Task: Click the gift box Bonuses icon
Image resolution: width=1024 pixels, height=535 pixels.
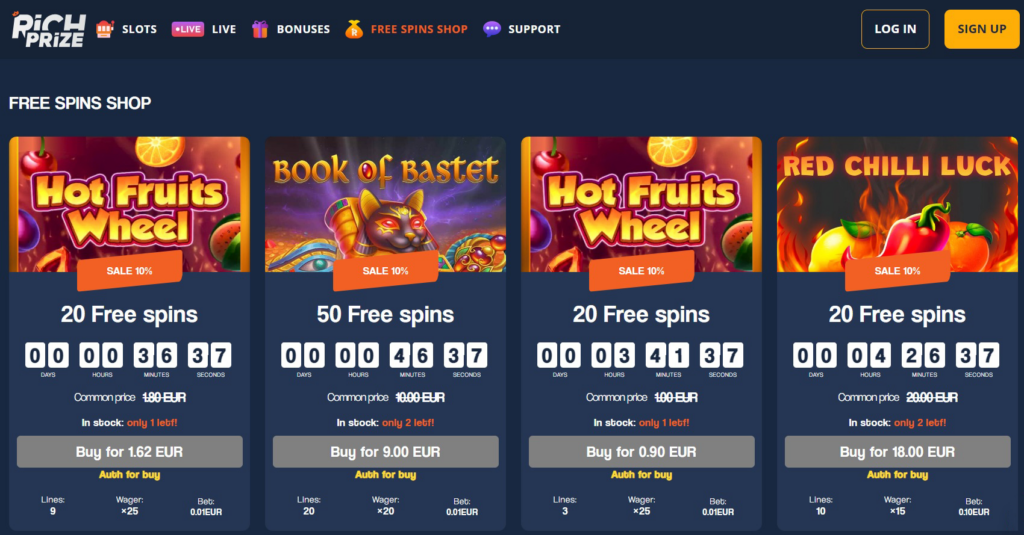Action: point(260,29)
